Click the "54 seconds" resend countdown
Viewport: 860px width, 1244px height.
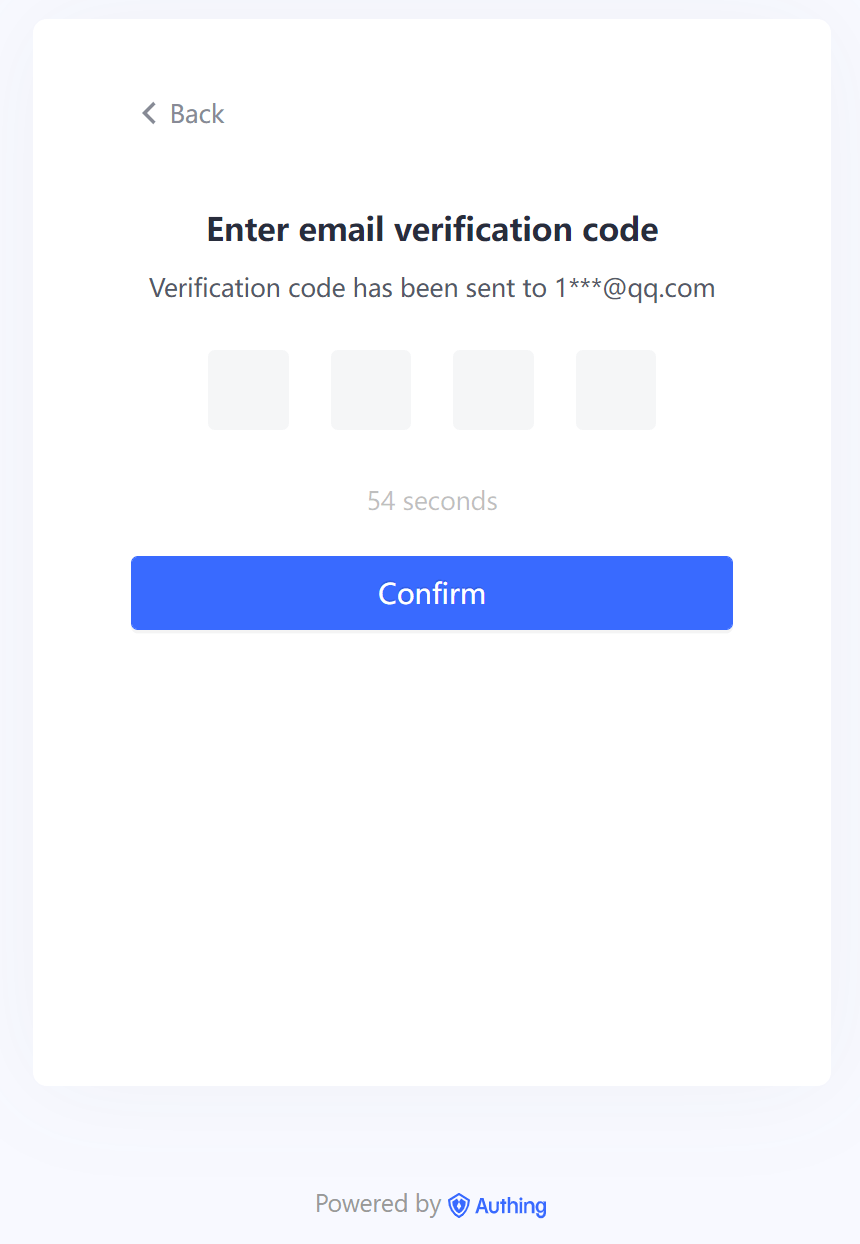coord(432,501)
